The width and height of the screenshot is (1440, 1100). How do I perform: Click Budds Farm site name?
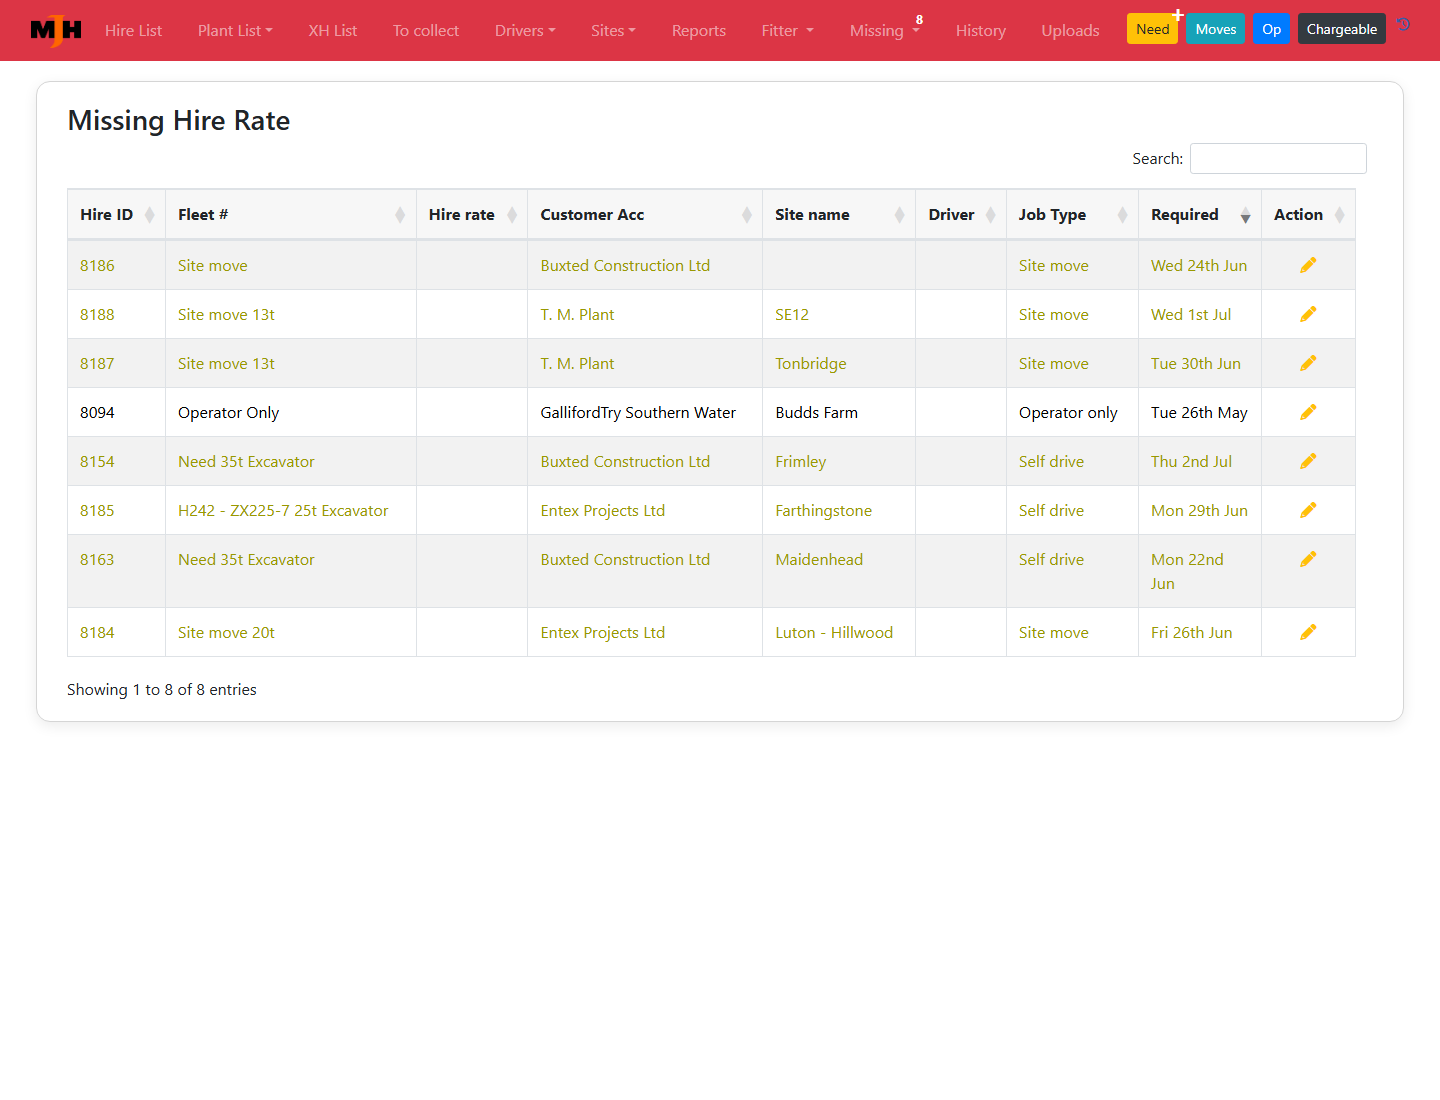point(817,412)
